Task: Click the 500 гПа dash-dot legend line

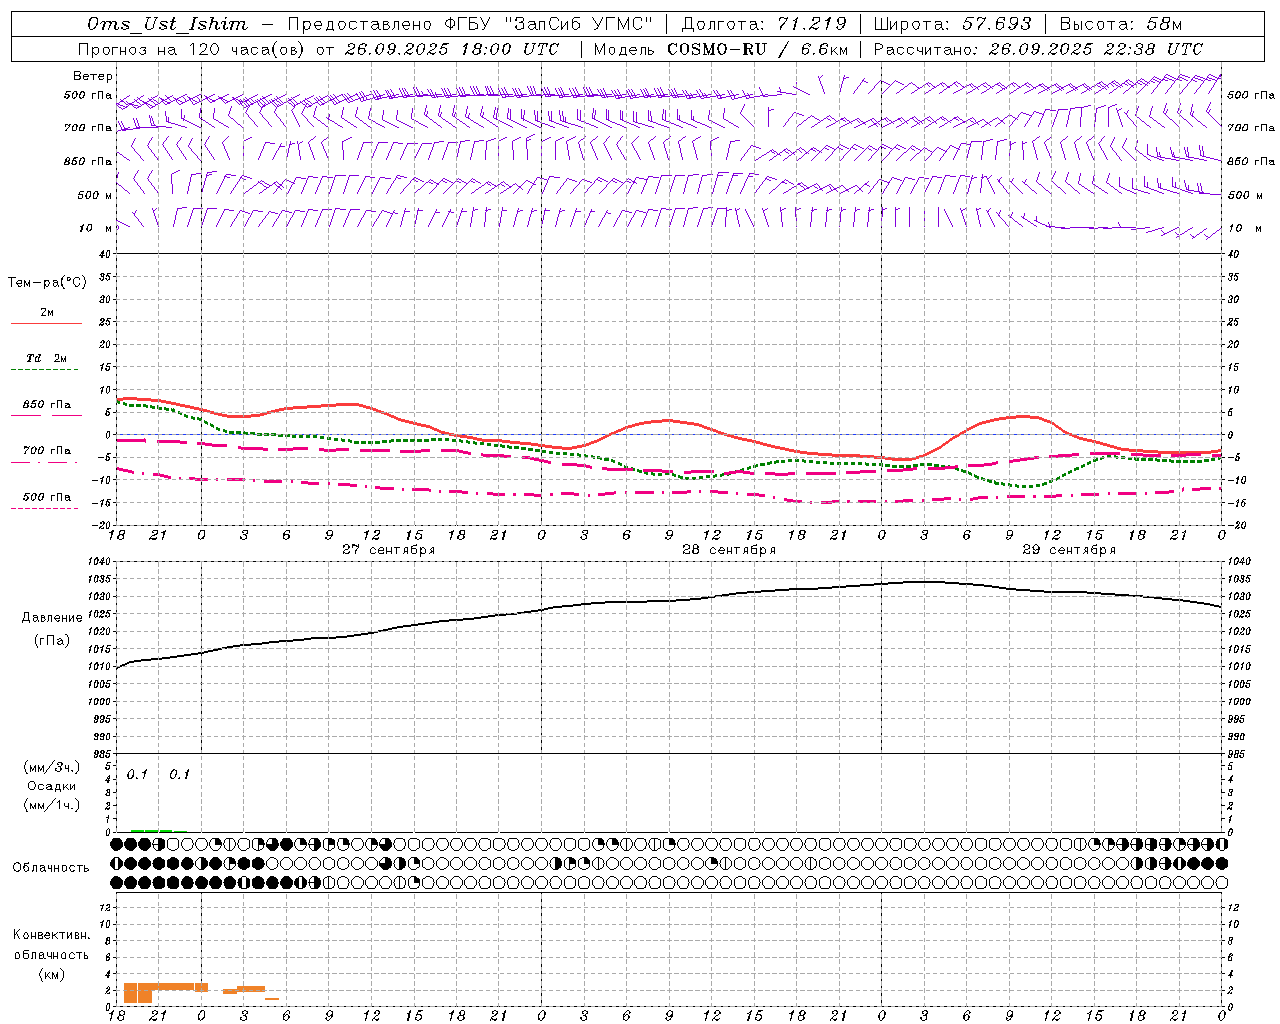Action: (46, 508)
